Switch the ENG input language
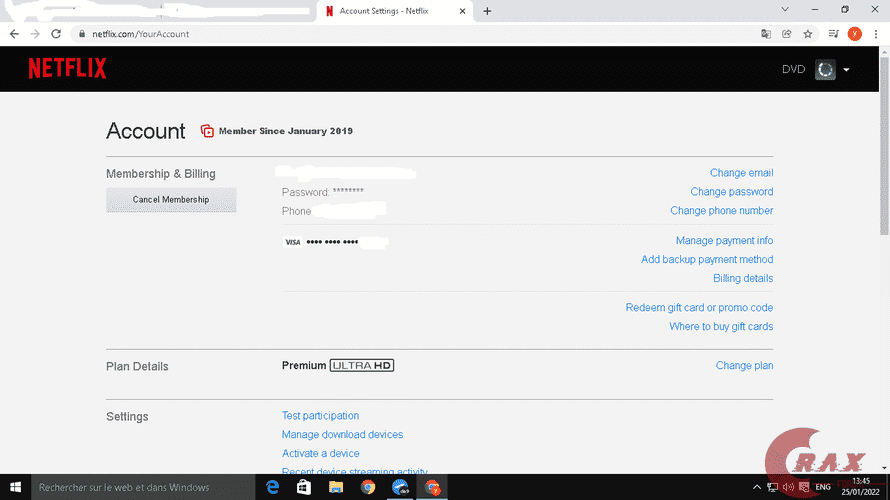This screenshot has height=500, width=890. (822, 487)
